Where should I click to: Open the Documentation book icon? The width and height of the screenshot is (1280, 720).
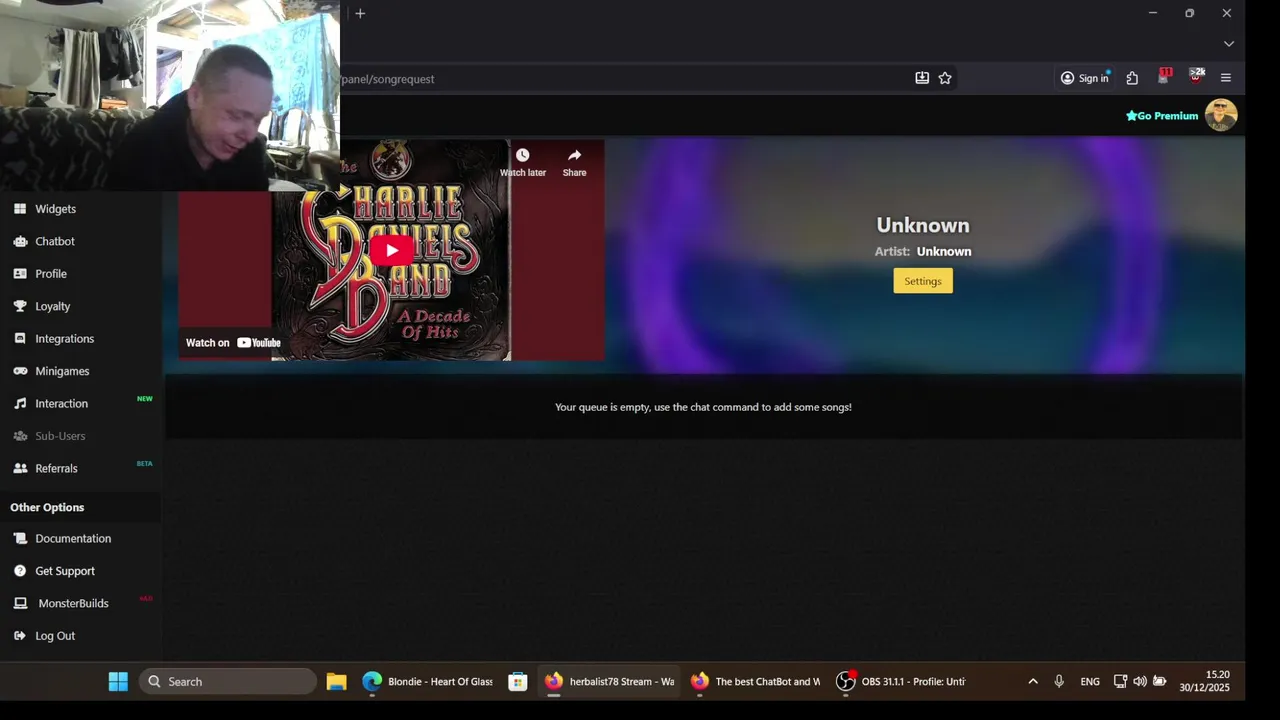[20, 539]
